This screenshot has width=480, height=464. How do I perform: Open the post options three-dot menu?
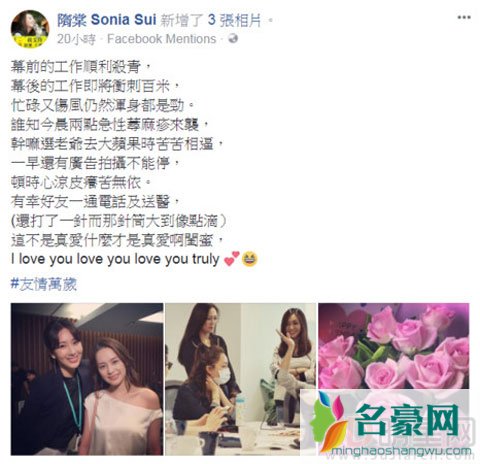[464, 17]
